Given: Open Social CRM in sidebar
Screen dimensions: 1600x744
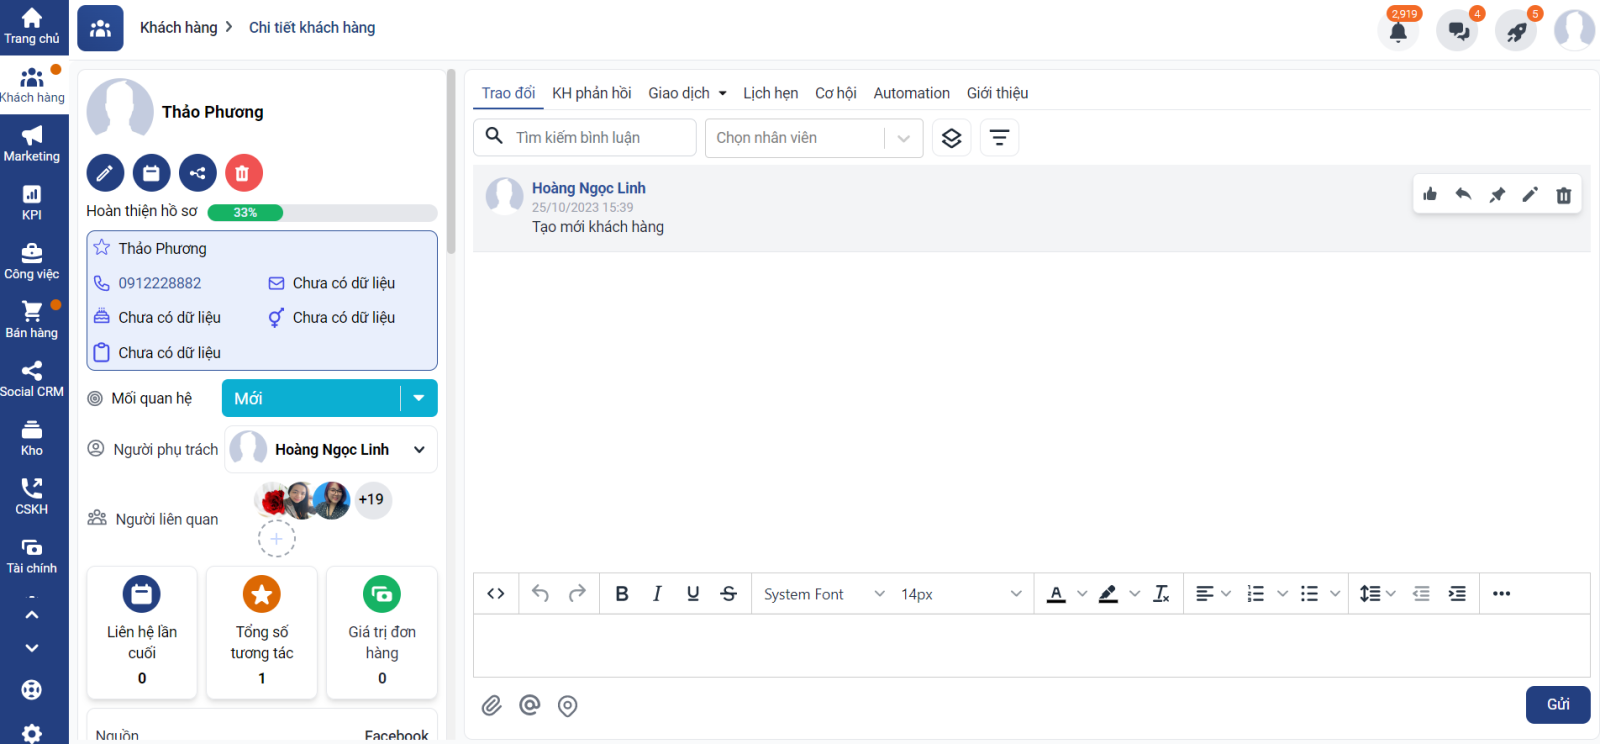Looking at the screenshot, I should (32, 379).
